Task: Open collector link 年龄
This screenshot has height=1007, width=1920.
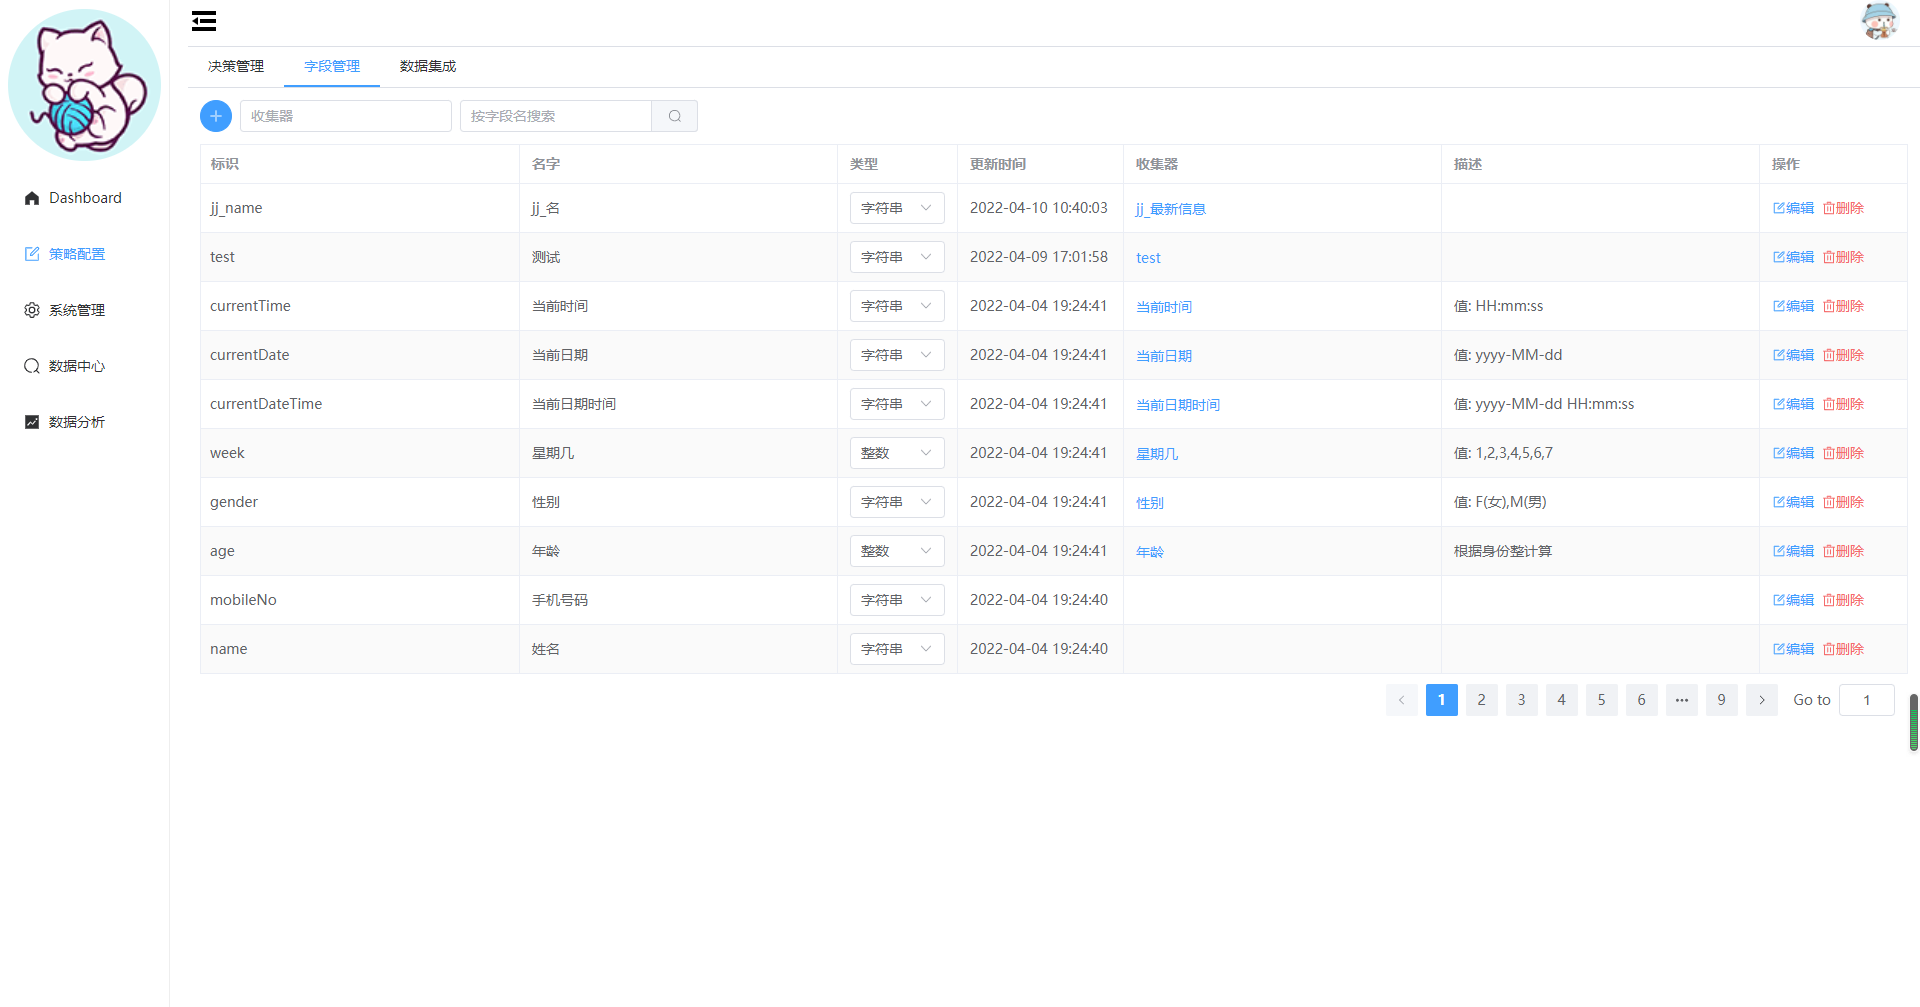Action: pyautogui.click(x=1150, y=552)
